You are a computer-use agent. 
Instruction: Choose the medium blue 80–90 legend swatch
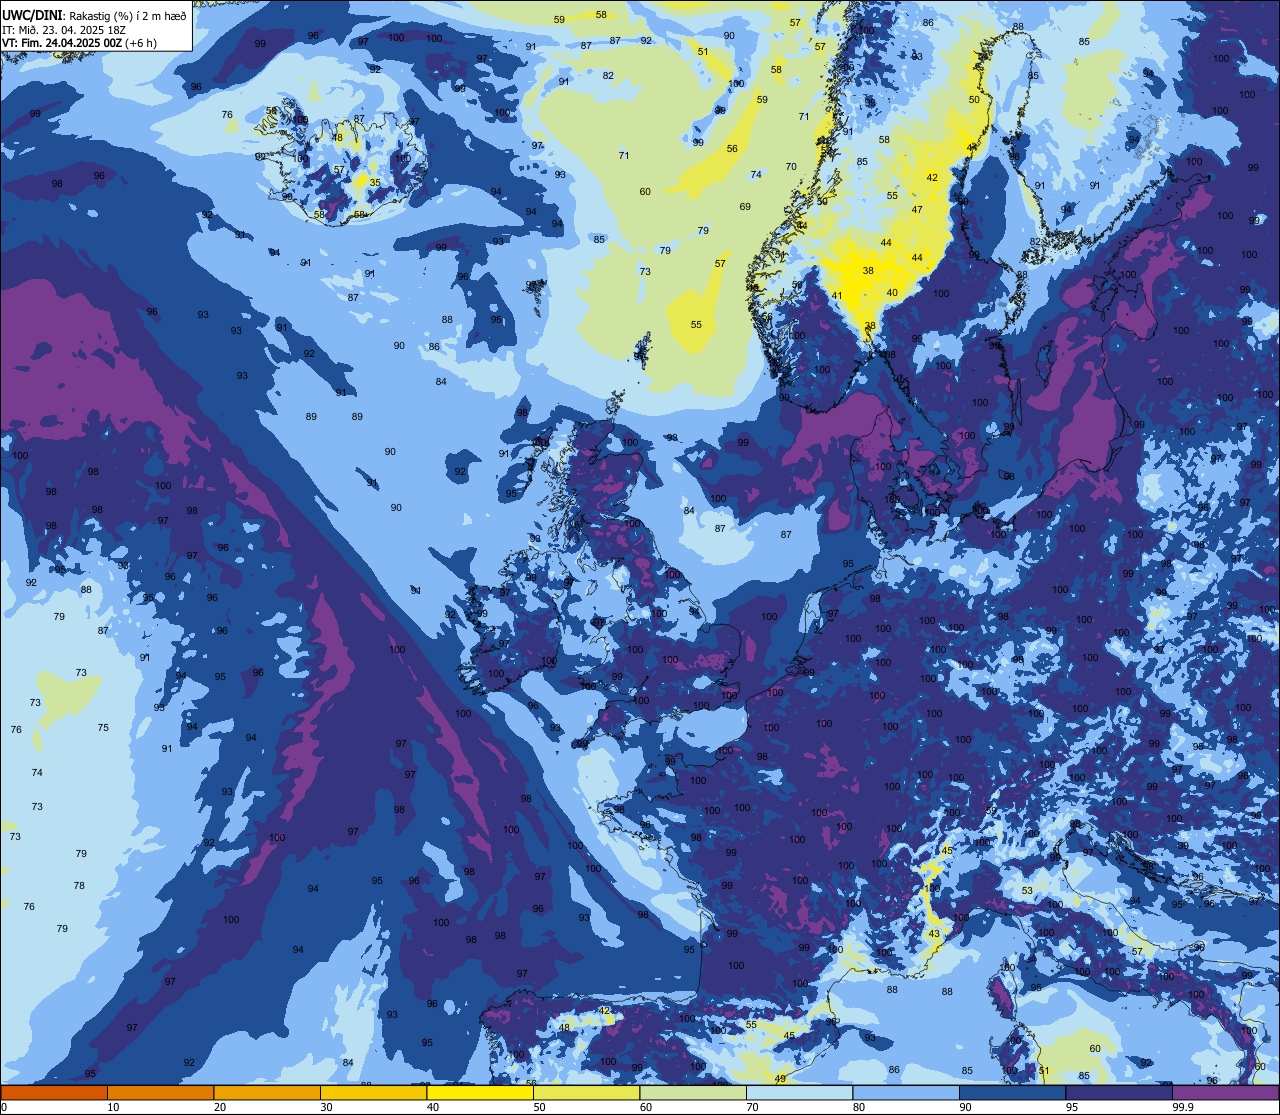(906, 1092)
